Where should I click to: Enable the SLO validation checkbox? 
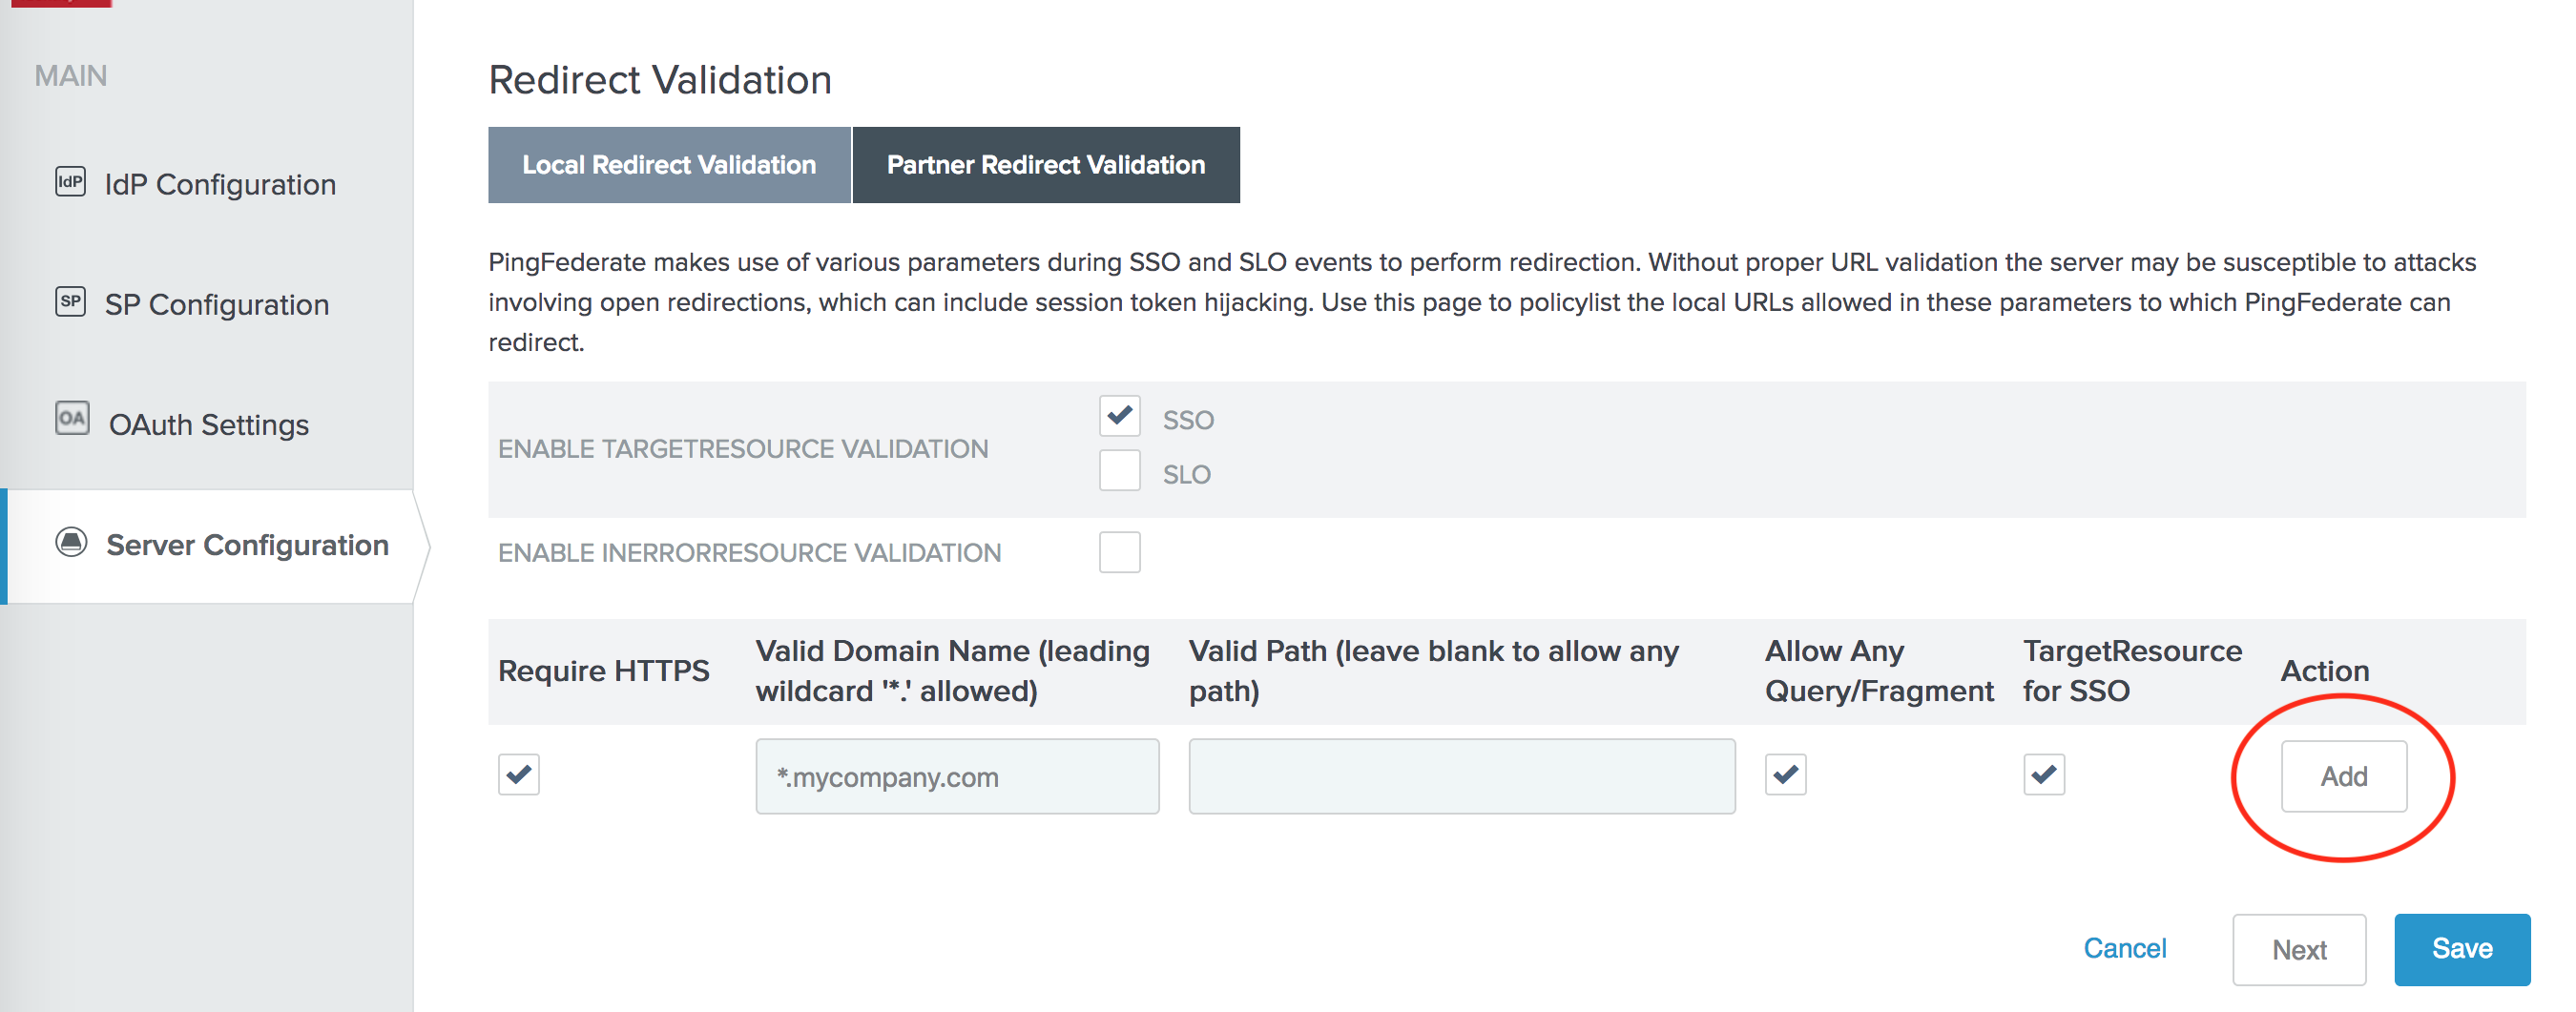click(1119, 471)
